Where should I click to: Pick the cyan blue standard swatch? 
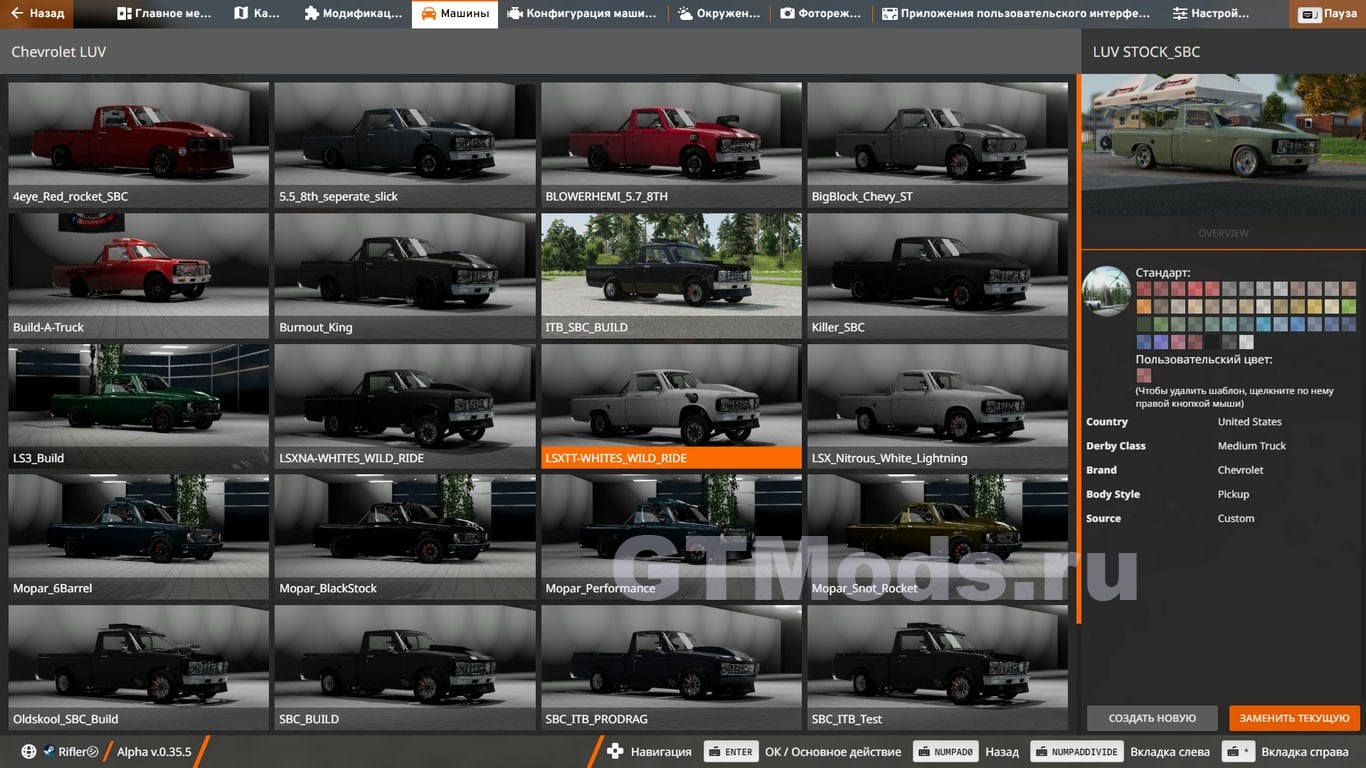click(x=1264, y=324)
